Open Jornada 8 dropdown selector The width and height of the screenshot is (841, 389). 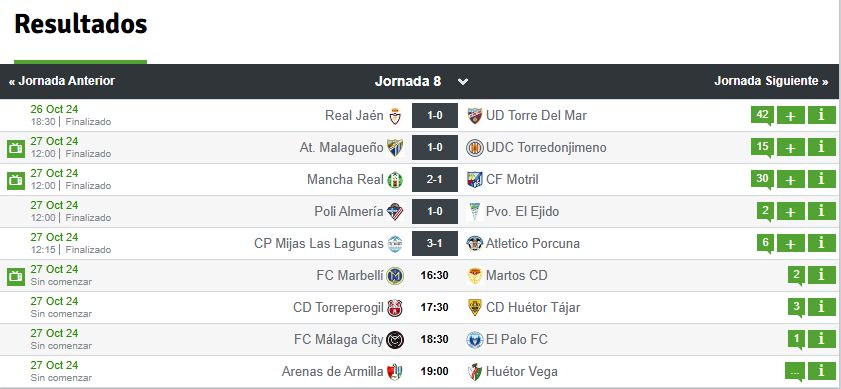point(422,82)
